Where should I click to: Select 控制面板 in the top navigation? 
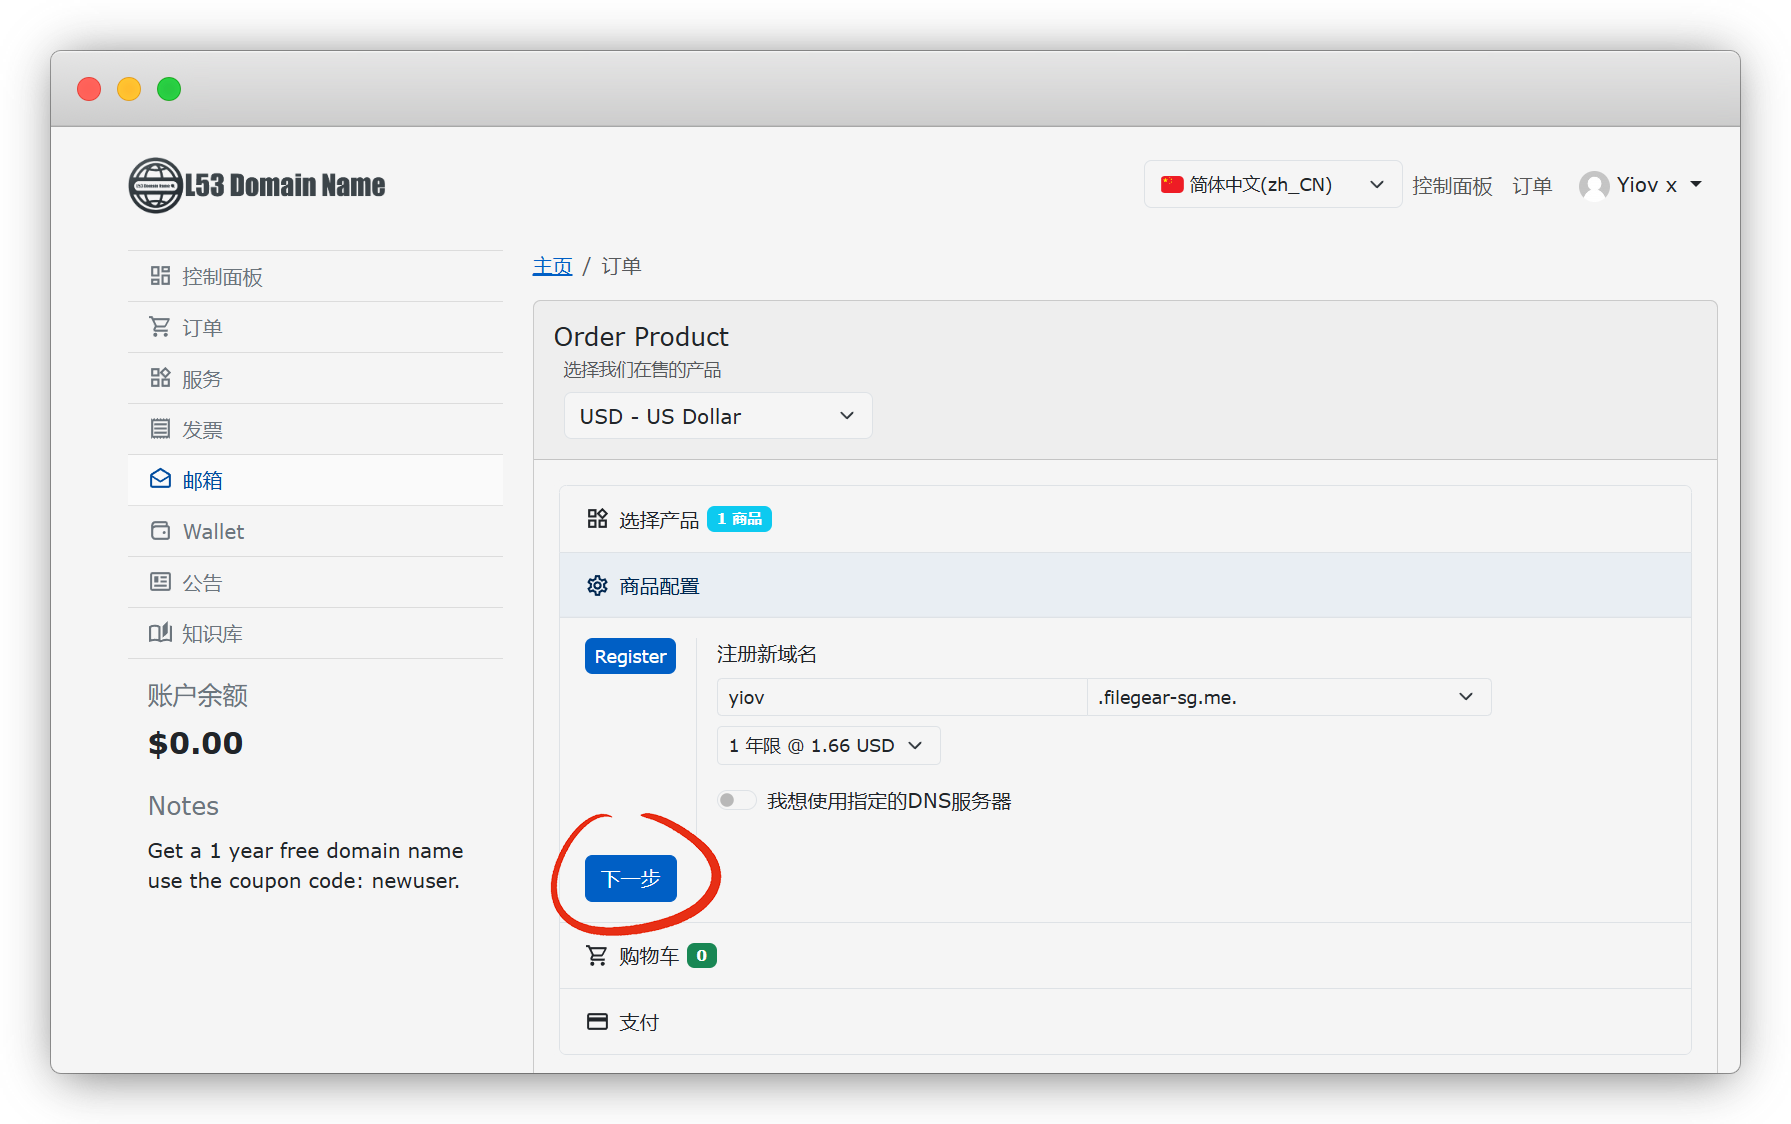pyautogui.click(x=1451, y=186)
